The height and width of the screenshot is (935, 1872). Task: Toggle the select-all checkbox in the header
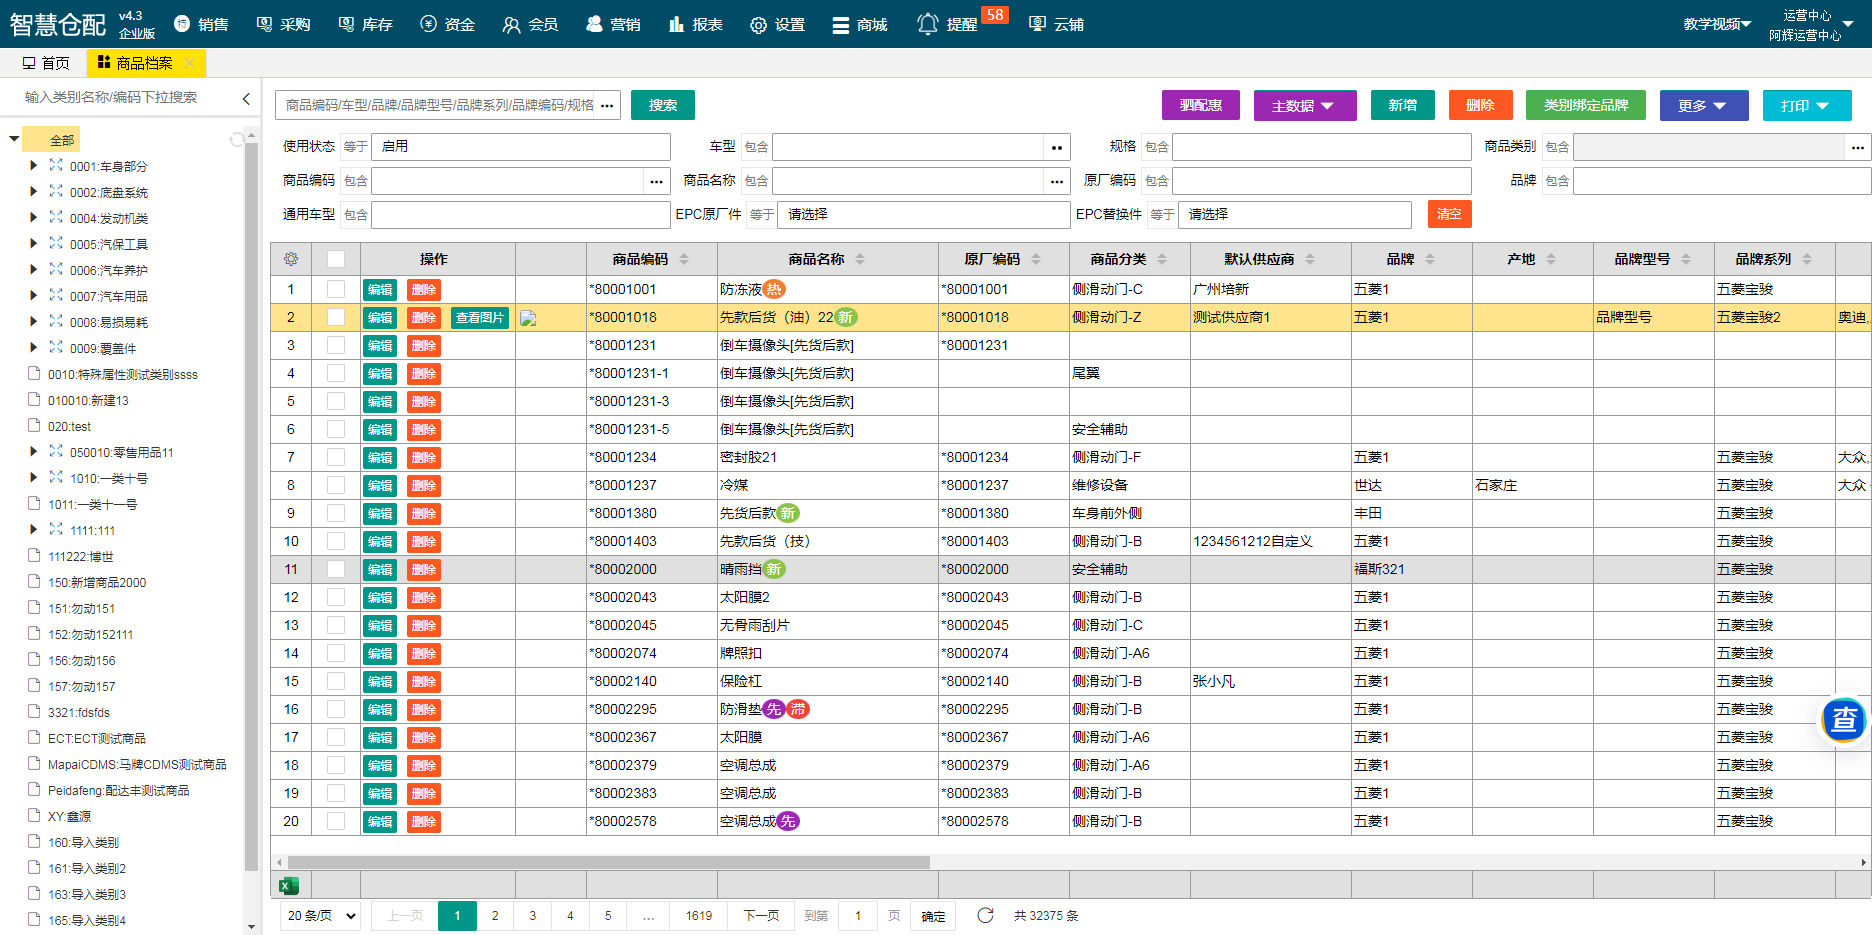pyautogui.click(x=336, y=259)
